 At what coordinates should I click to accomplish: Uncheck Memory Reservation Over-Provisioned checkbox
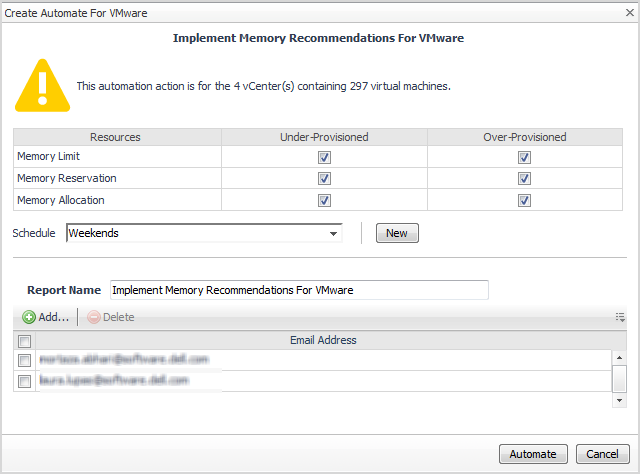(x=523, y=179)
